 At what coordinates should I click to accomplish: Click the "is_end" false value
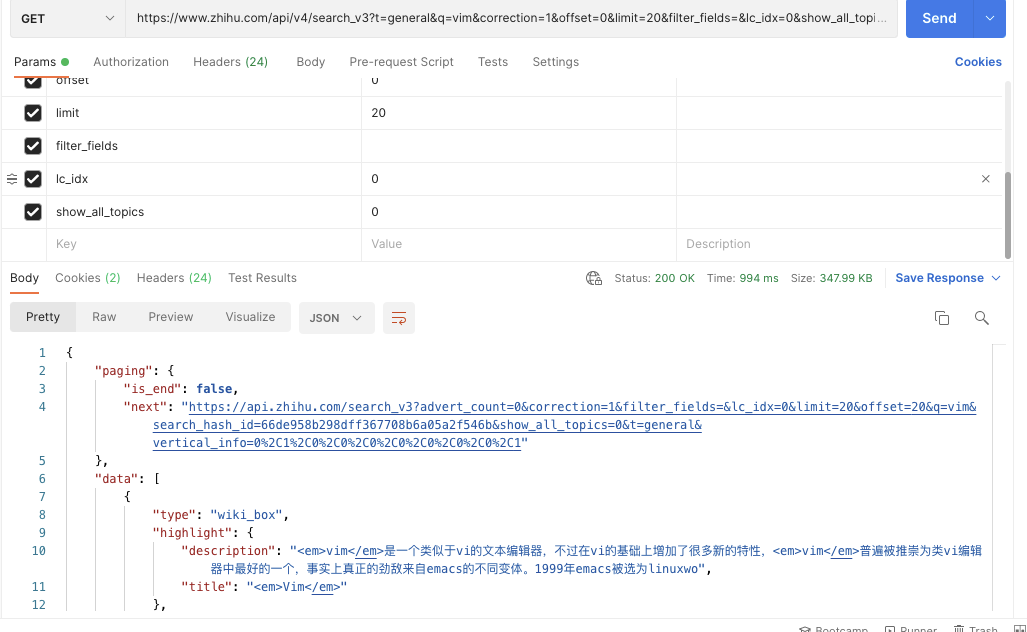214,388
